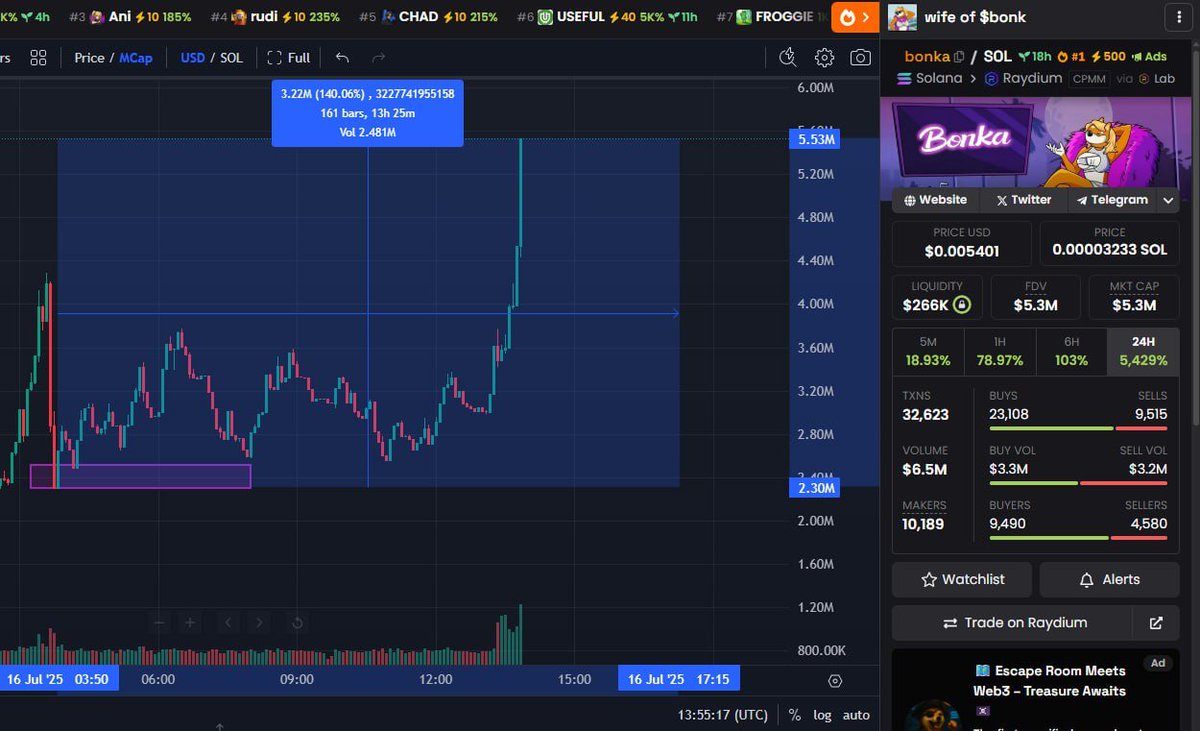Click the Solana chain link
The width and height of the screenshot is (1200, 731).
[x=930, y=78]
